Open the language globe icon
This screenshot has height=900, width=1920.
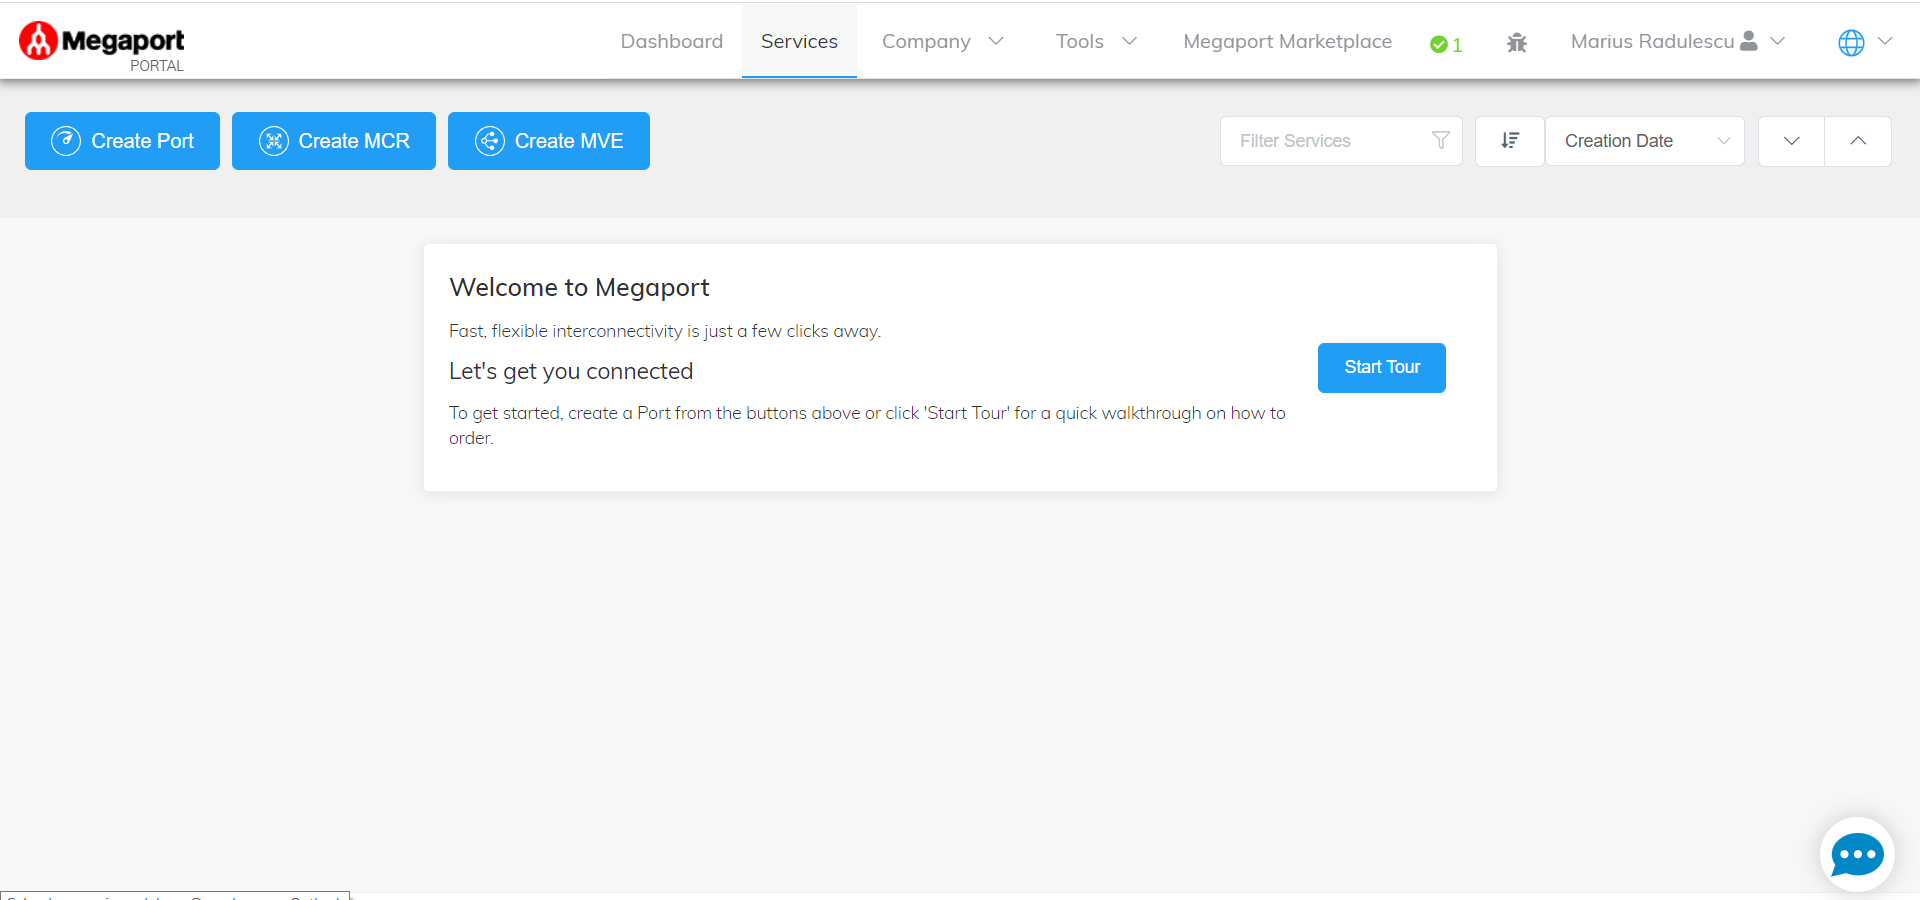[1851, 42]
